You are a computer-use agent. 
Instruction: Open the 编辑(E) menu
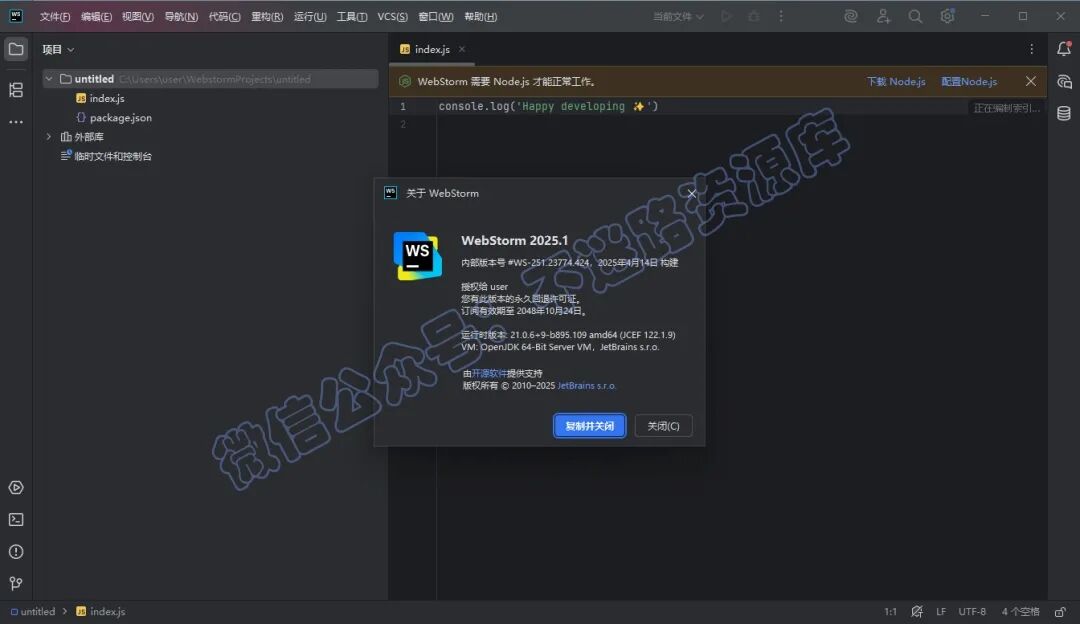pyautogui.click(x=96, y=17)
